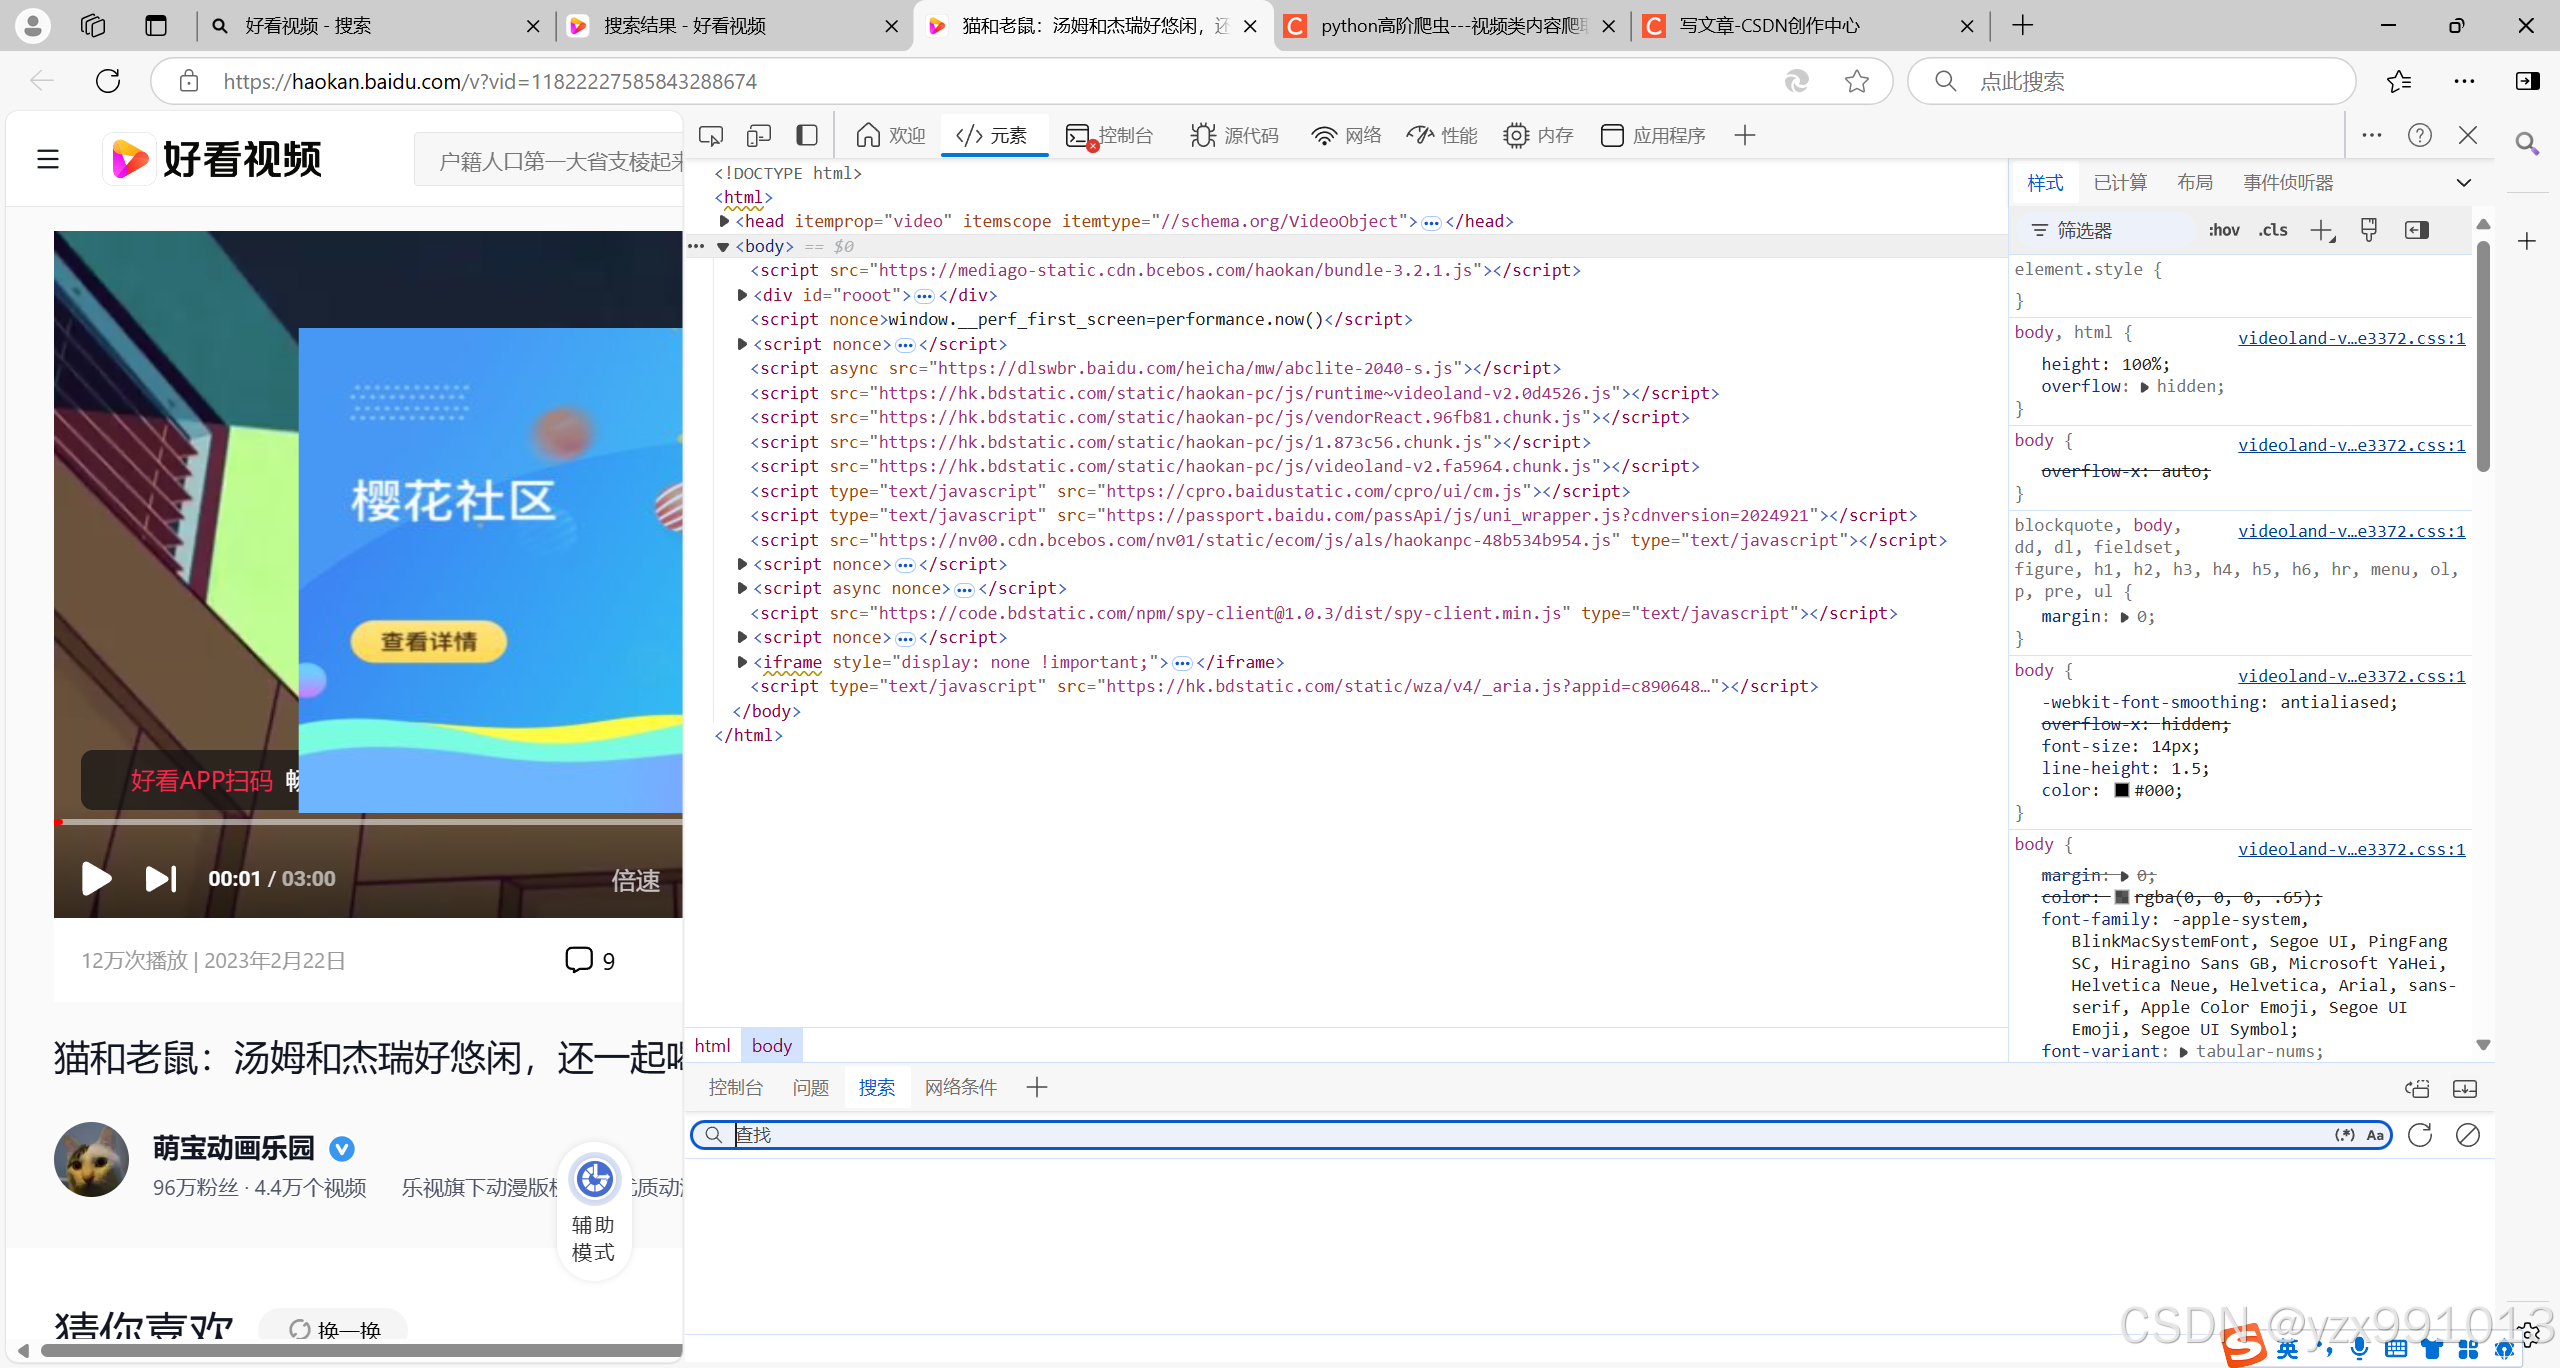Open playback speed (倍速) options
The height and width of the screenshot is (1368, 2560).
[x=636, y=880]
